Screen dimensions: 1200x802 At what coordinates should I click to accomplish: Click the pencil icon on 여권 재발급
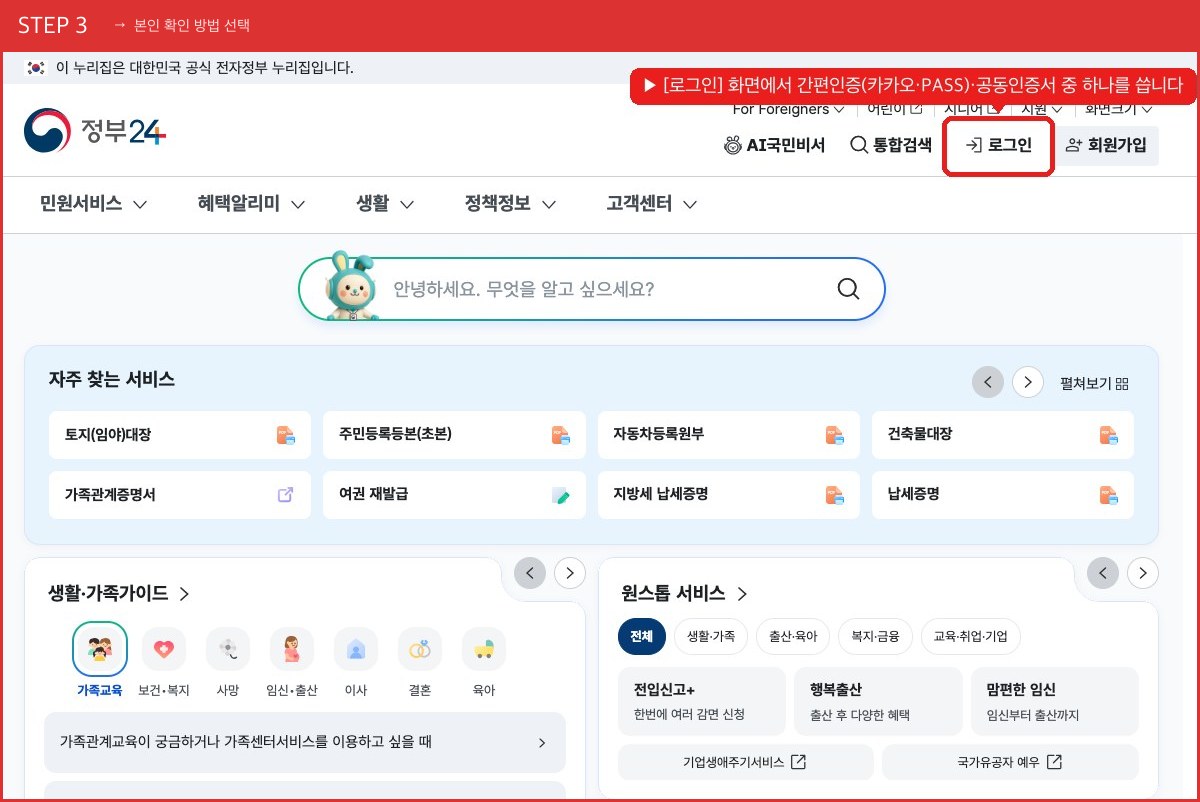click(x=561, y=495)
